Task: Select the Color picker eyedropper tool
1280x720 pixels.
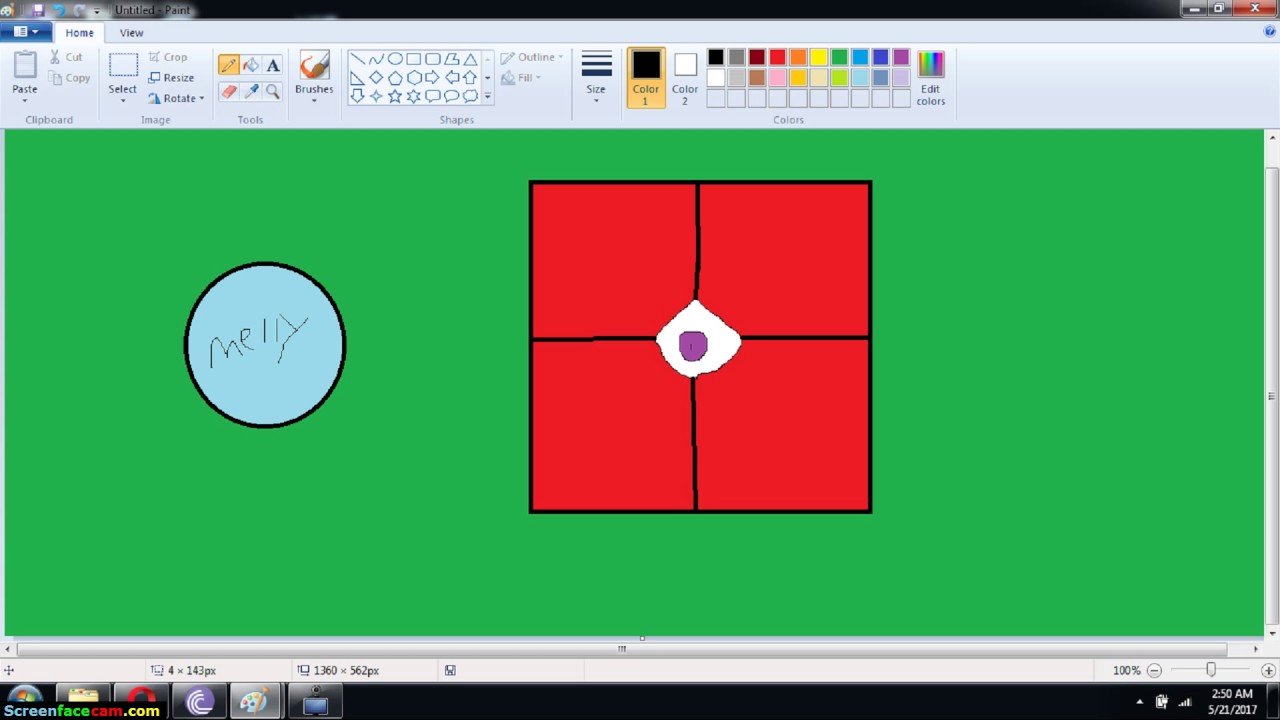Action: click(x=251, y=91)
